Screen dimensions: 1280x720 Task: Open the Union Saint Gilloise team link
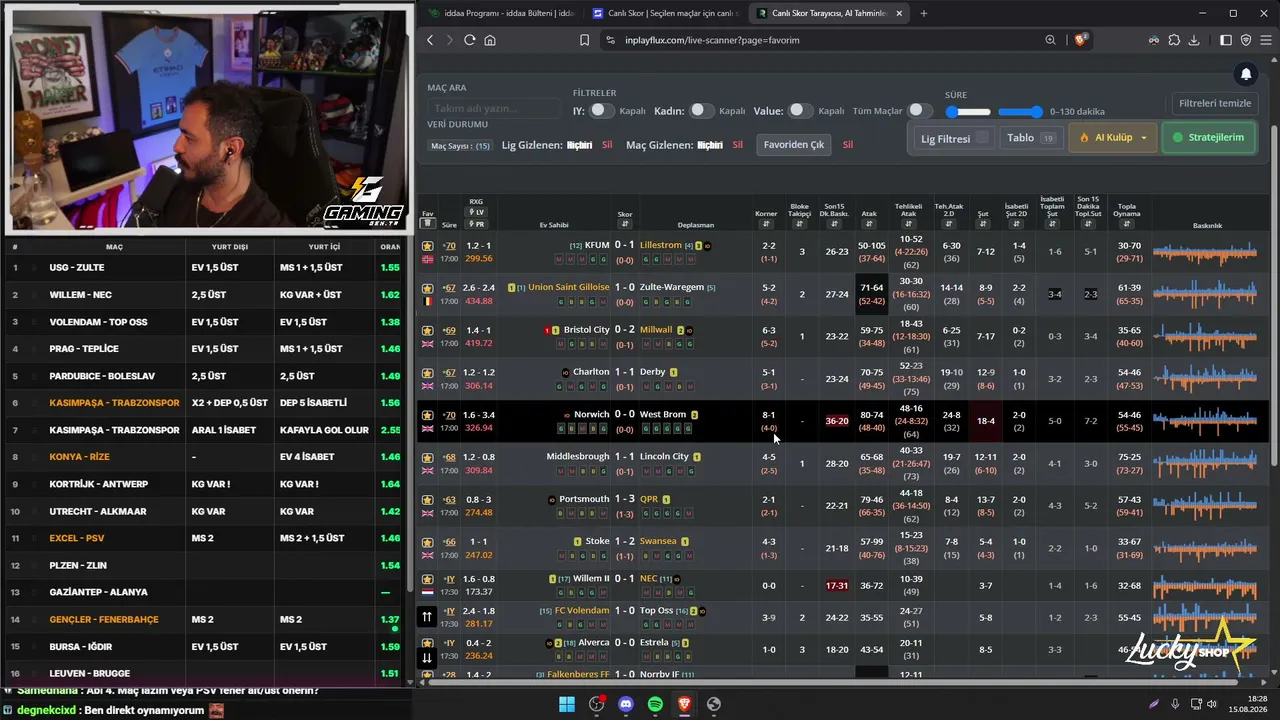[x=568, y=287]
